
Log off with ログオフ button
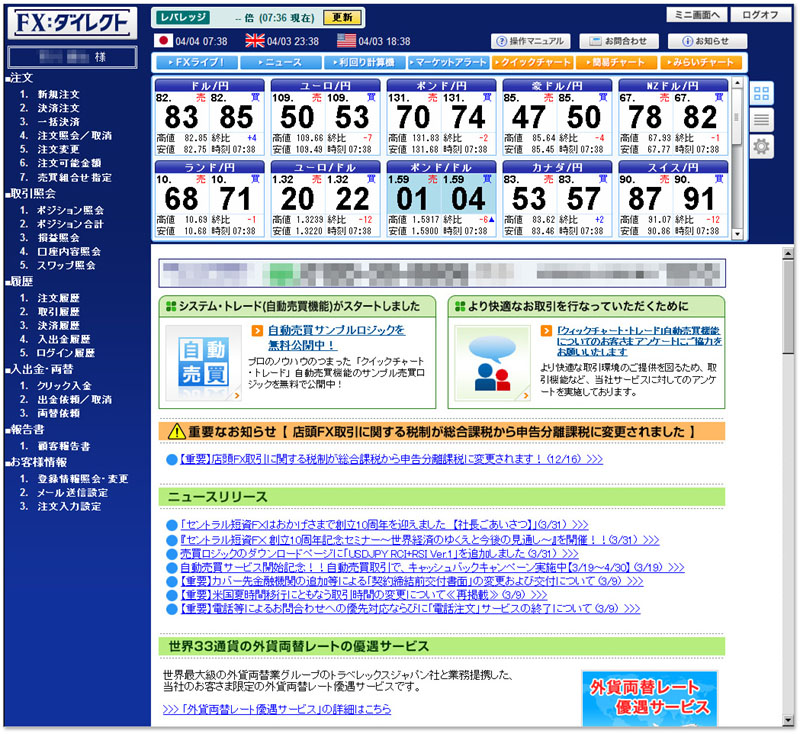point(760,15)
